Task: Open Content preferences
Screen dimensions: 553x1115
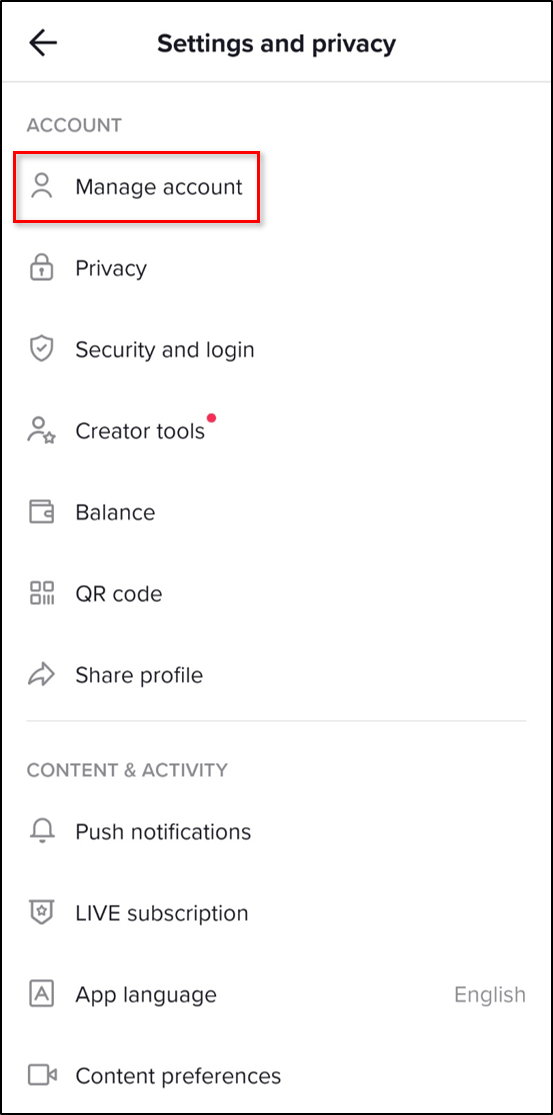Action: 276,1075
